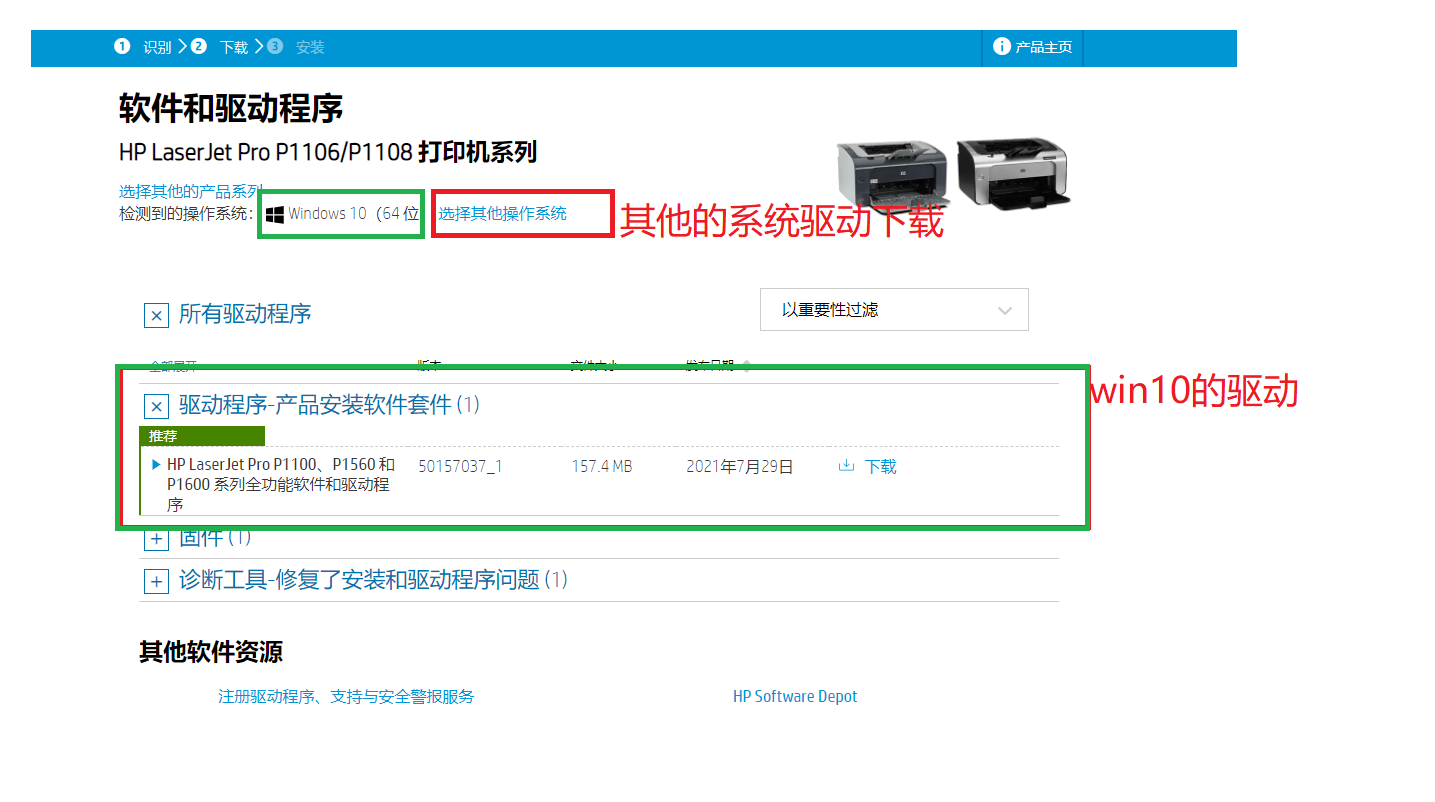Image resolution: width=1435 pixels, height=802 pixels.
Task: Expand HP LaserJet Pro P1100 driver details triangle
Action: click(x=156, y=464)
